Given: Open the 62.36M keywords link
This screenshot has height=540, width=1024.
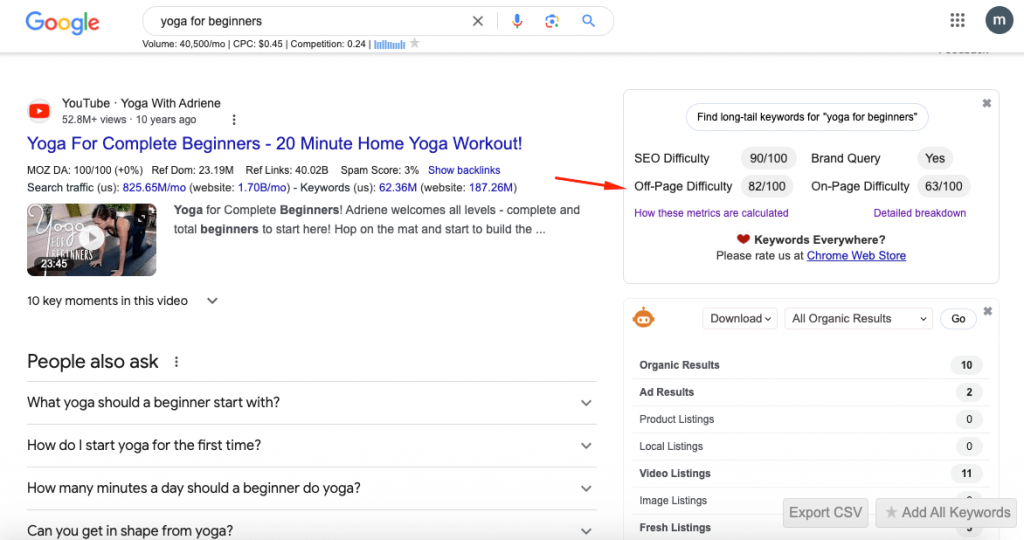Looking at the screenshot, I should [x=398, y=188].
